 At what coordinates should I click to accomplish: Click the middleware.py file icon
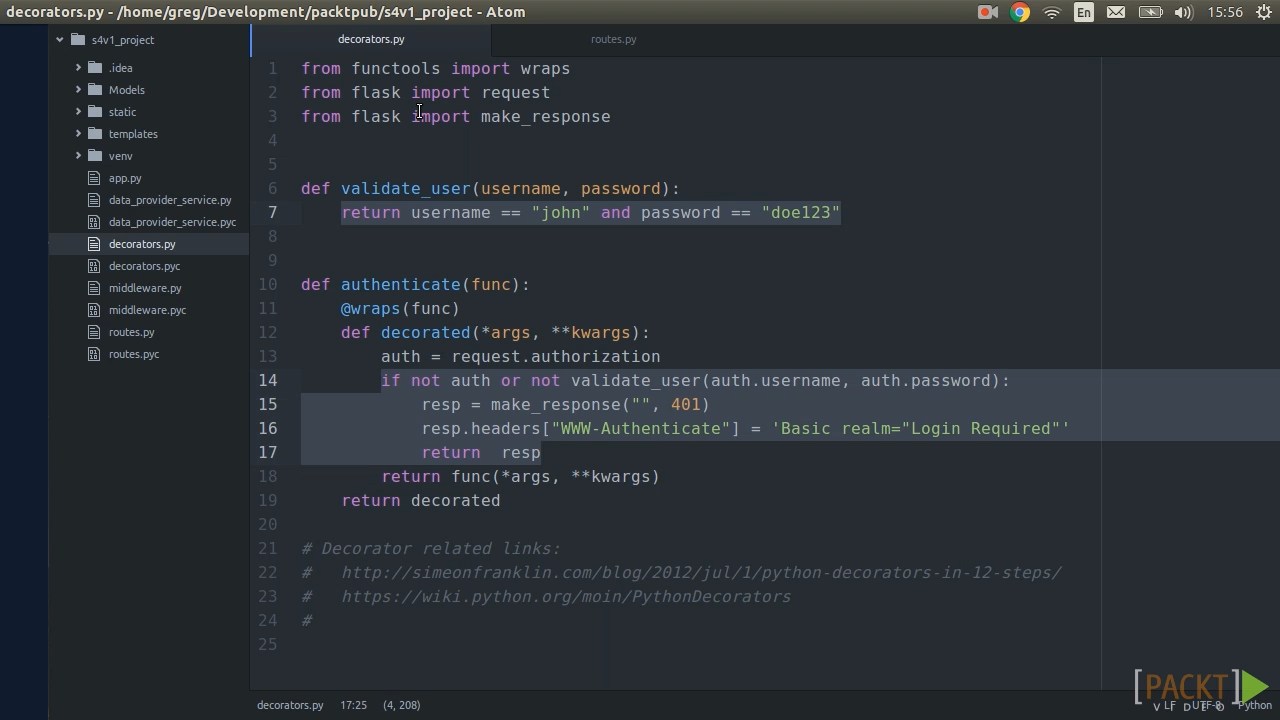(95, 288)
